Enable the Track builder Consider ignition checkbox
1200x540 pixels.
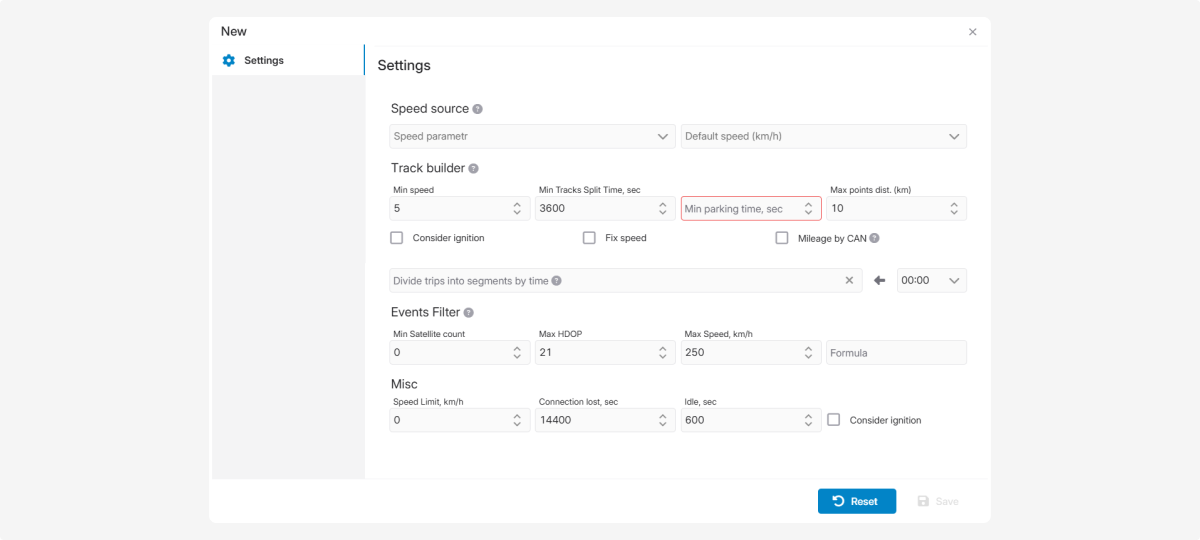pos(397,238)
